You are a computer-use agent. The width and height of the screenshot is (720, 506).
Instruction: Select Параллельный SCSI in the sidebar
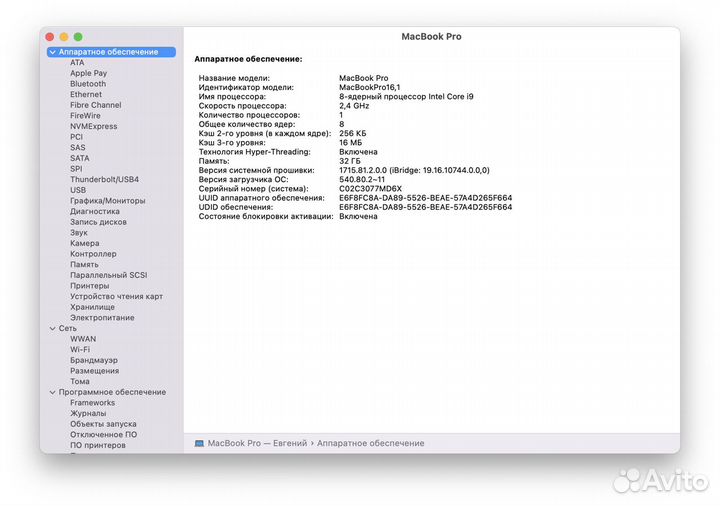pos(108,275)
